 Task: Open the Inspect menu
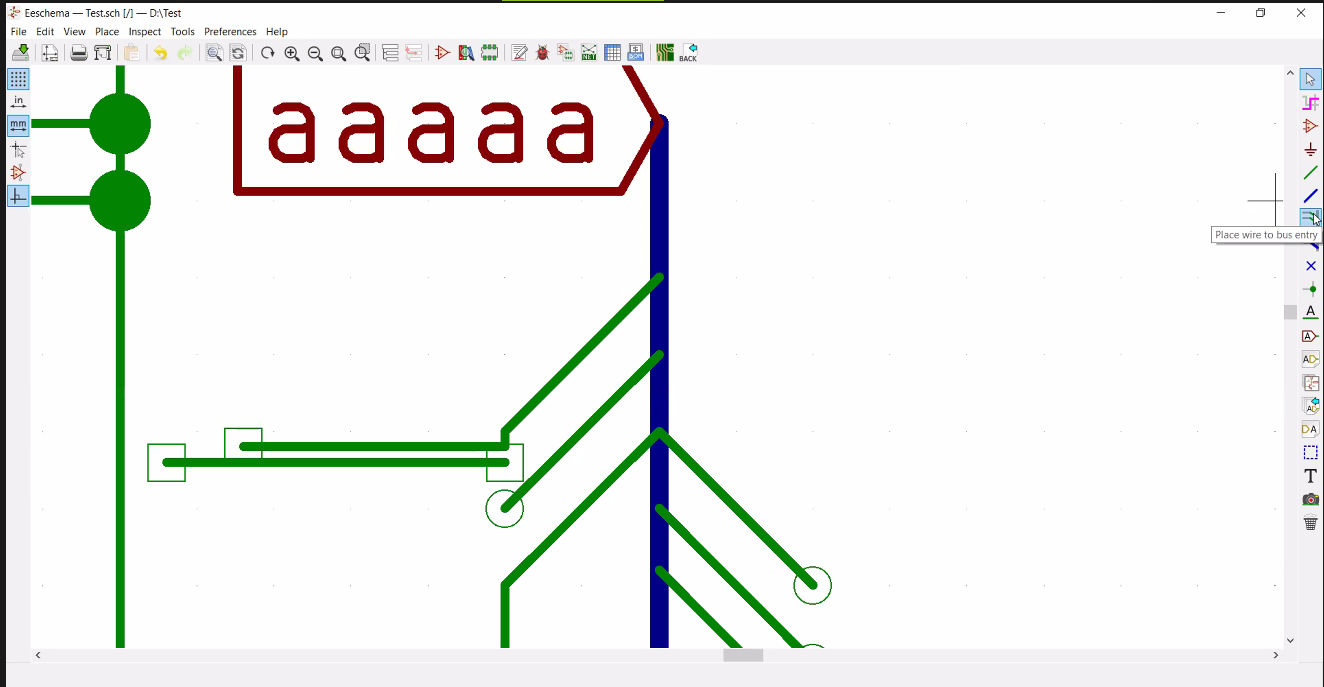(x=145, y=32)
